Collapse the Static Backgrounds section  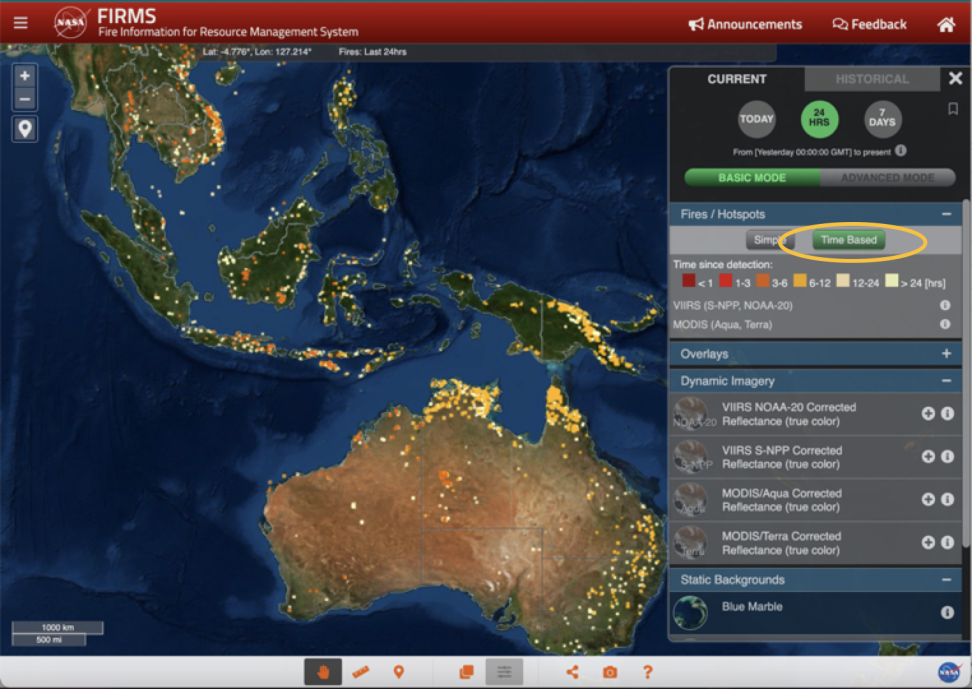pos(946,580)
